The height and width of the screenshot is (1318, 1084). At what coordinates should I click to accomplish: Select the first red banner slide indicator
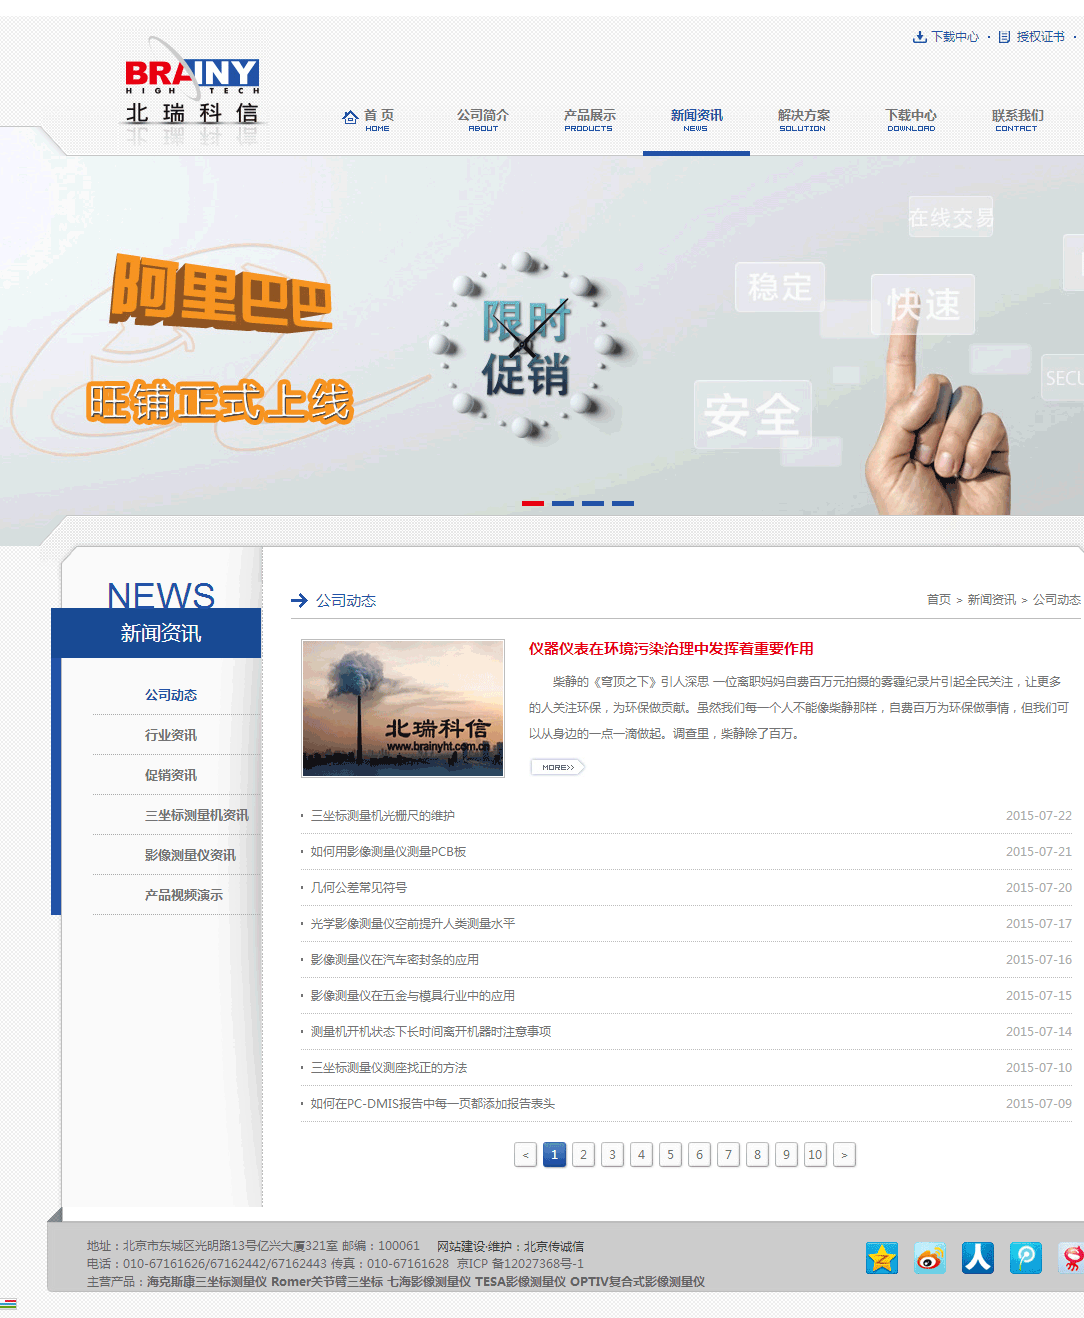[x=533, y=503]
